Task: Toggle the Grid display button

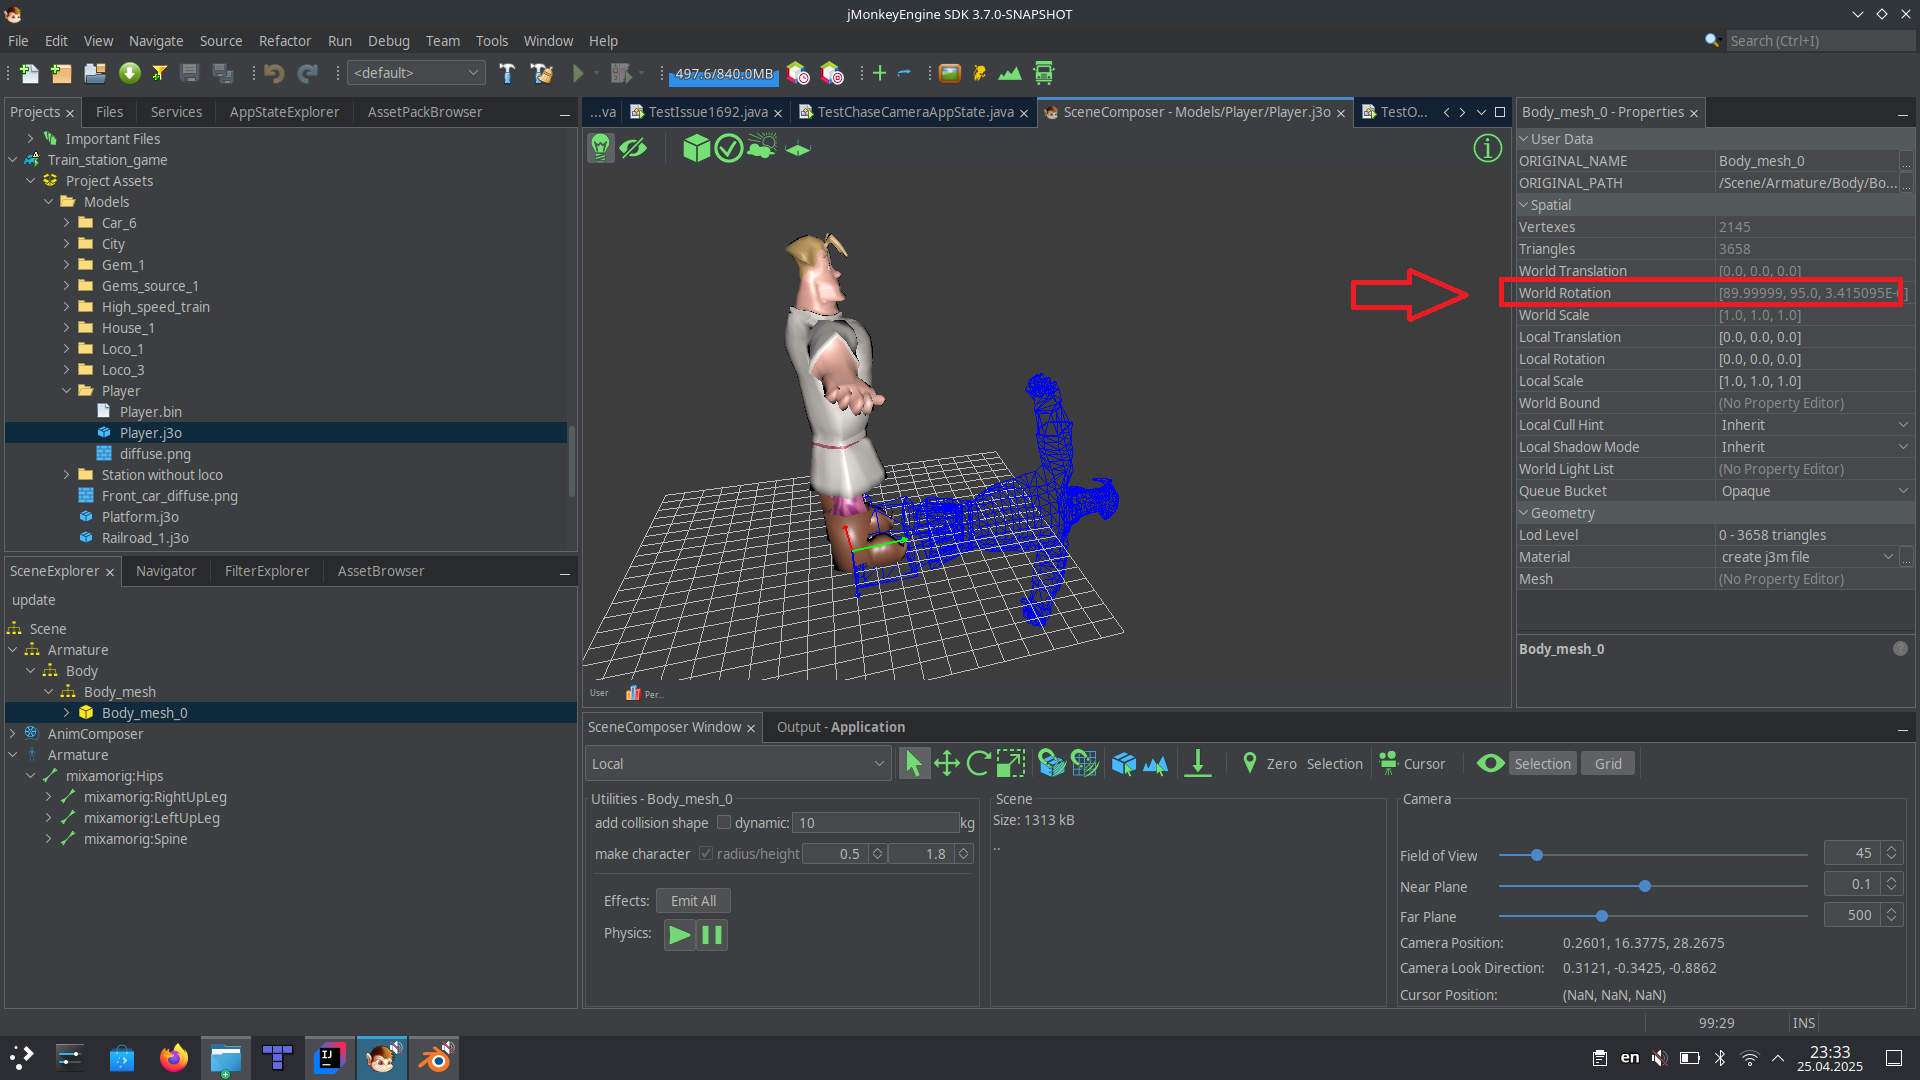Action: [1608, 764]
